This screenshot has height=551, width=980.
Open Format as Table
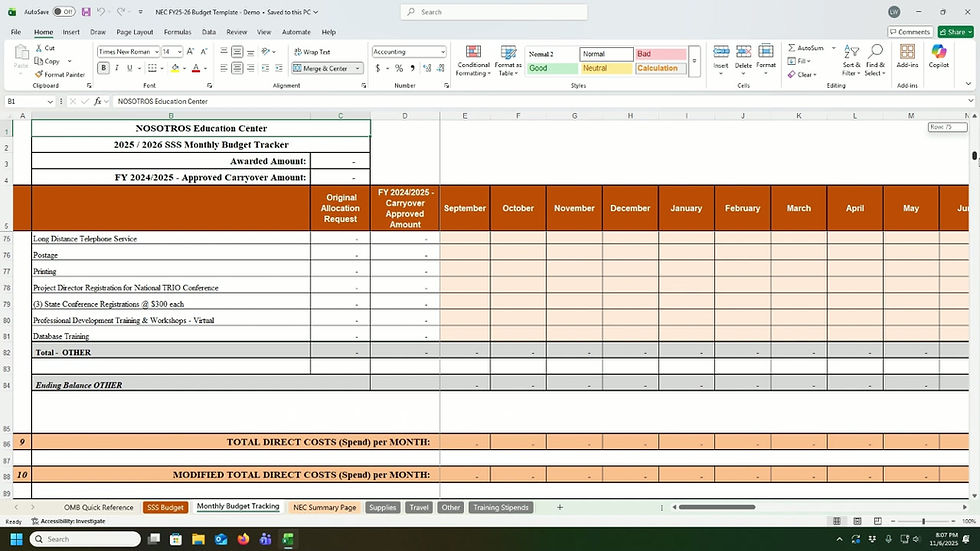coord(508,61)
